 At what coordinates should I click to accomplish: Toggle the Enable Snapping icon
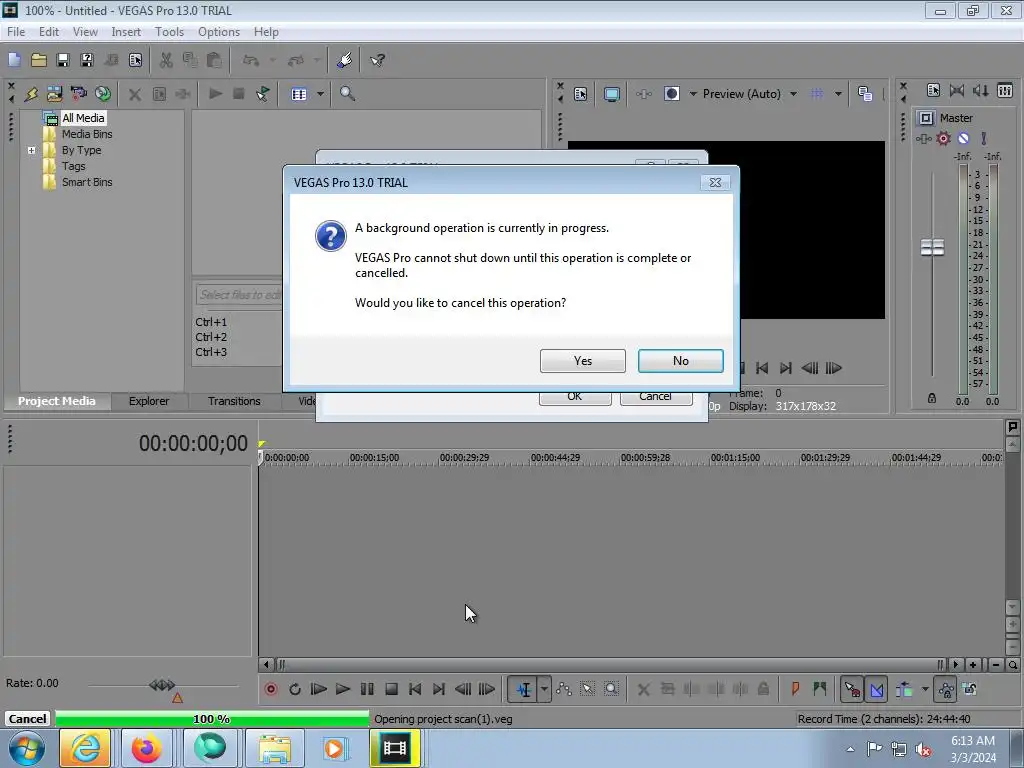coord(852,689)
